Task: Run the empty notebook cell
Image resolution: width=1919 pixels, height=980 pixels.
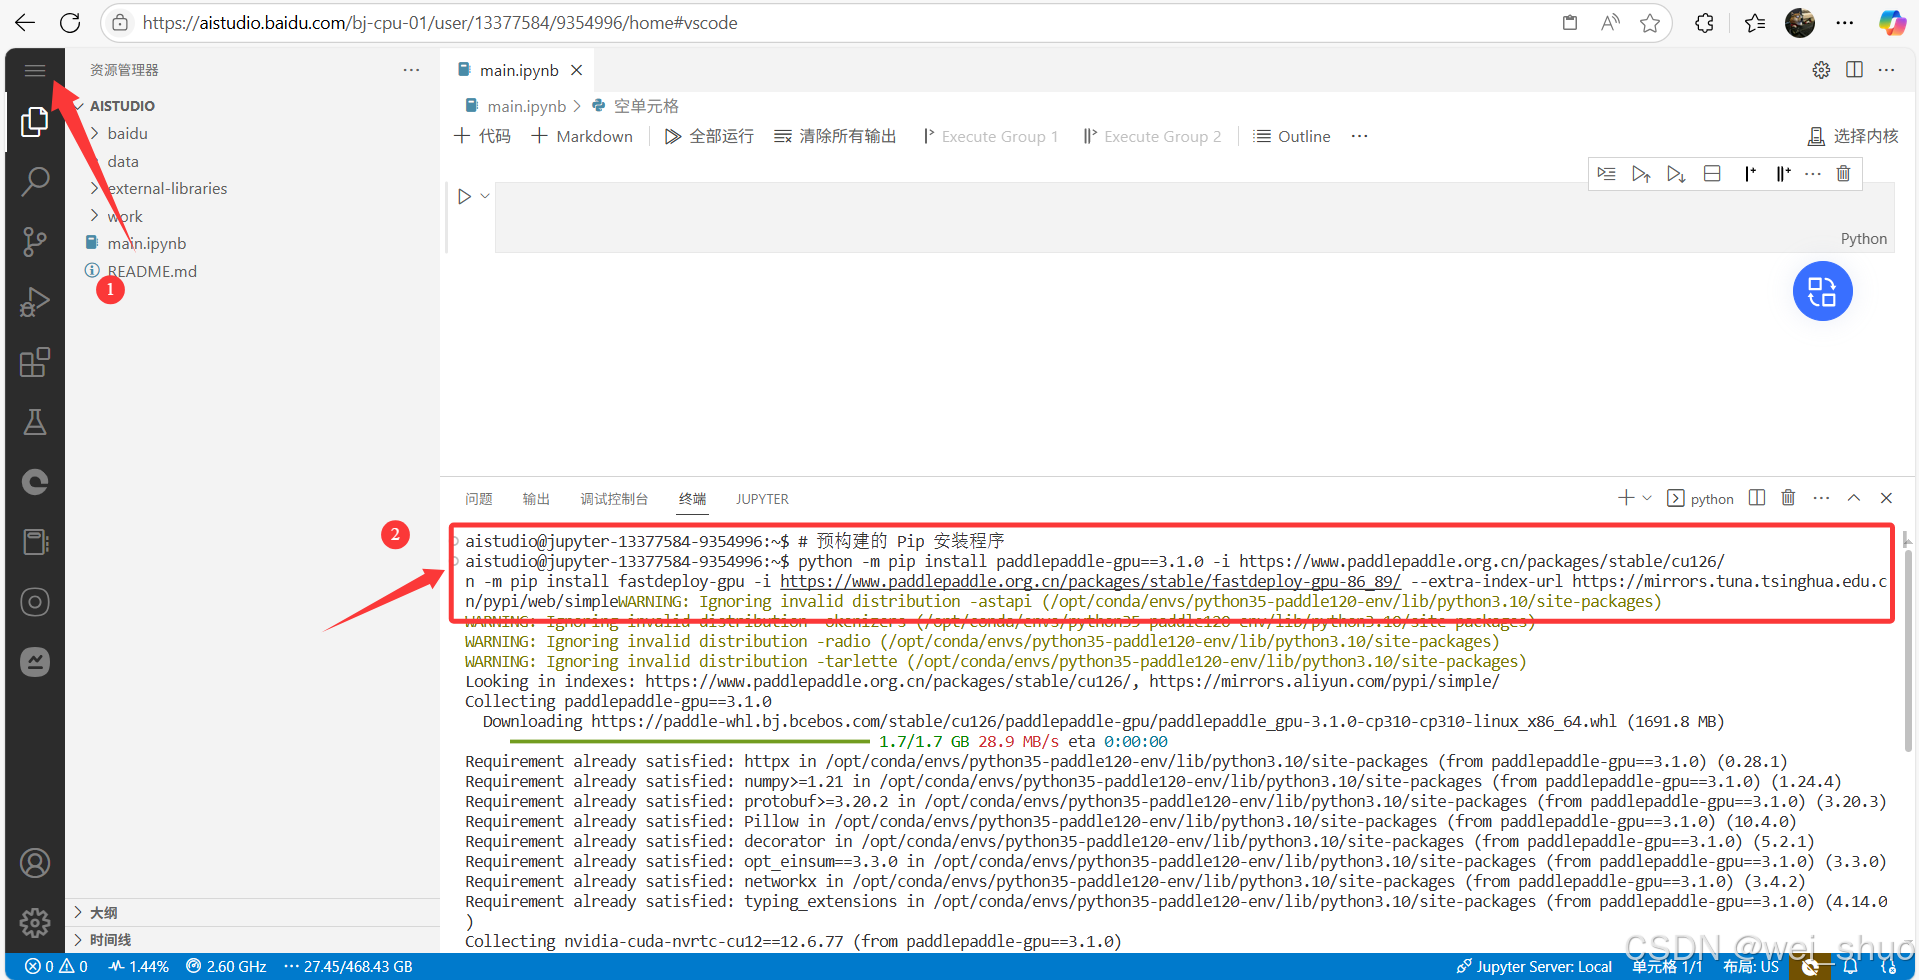Action: [464, 197]
